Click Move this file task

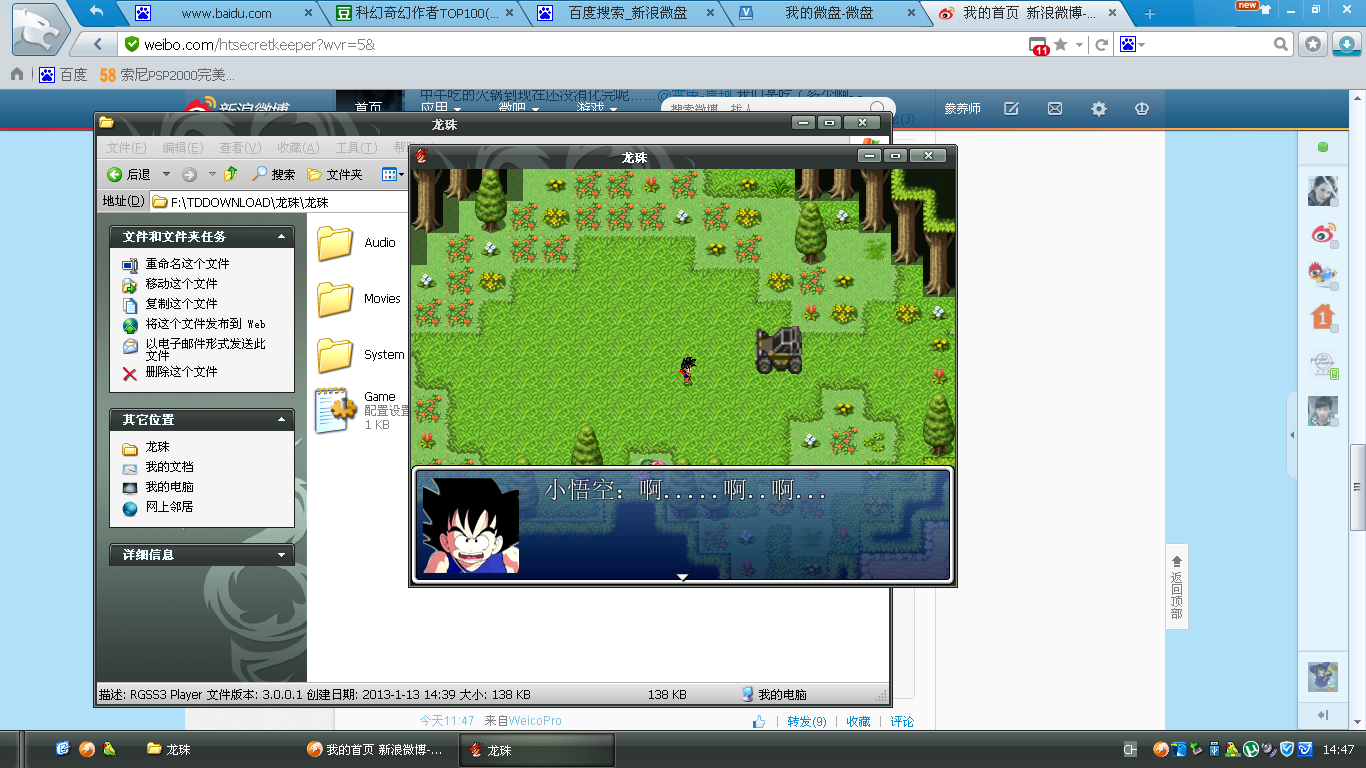pos(170,284)
